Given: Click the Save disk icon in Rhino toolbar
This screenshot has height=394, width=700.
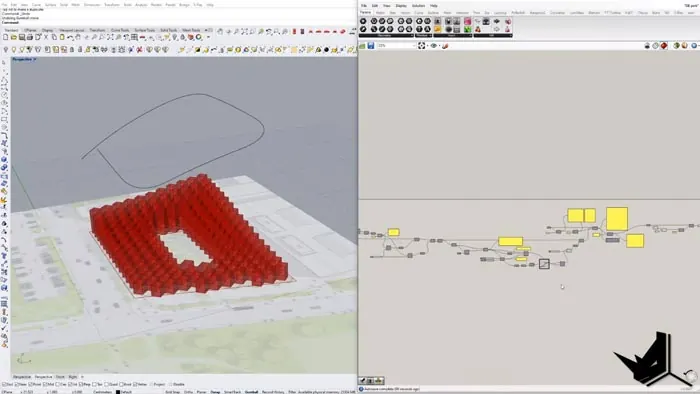Looking at the screenshot, I should [x=22, y=37].
